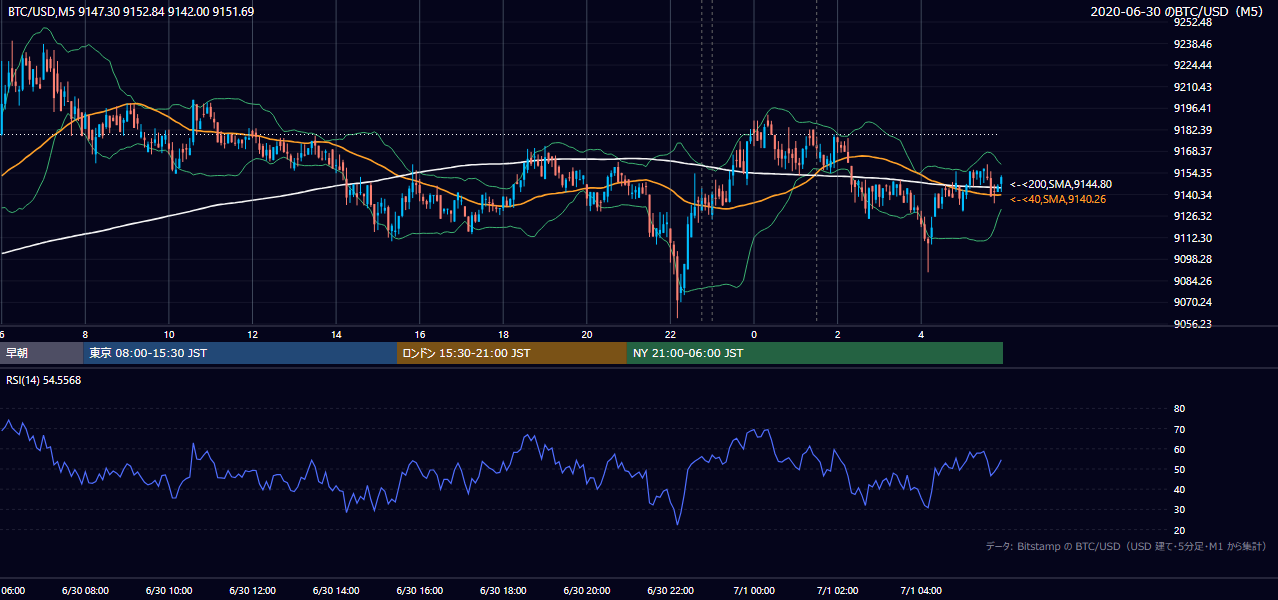Click RSI axis level 60
Image resolution: width=1278 pixels, height=600 pixels.
coord(1180,449)
